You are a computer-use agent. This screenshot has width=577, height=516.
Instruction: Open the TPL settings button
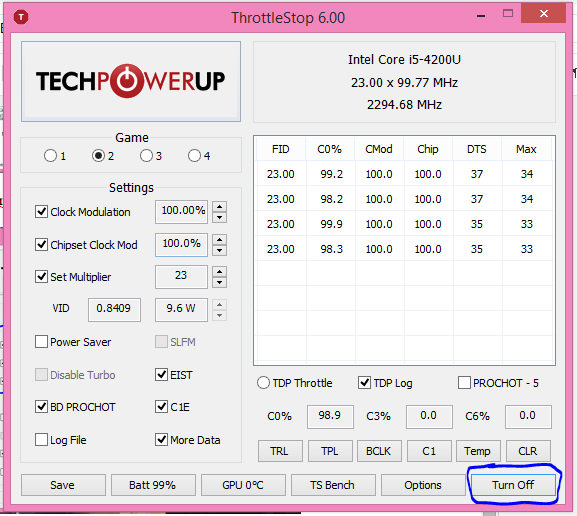330,451
